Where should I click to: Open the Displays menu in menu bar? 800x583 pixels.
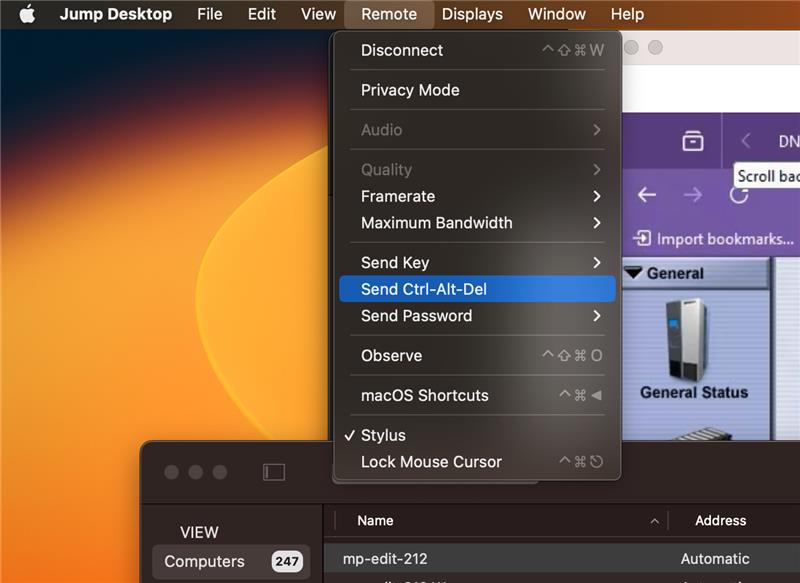[472, 14]
